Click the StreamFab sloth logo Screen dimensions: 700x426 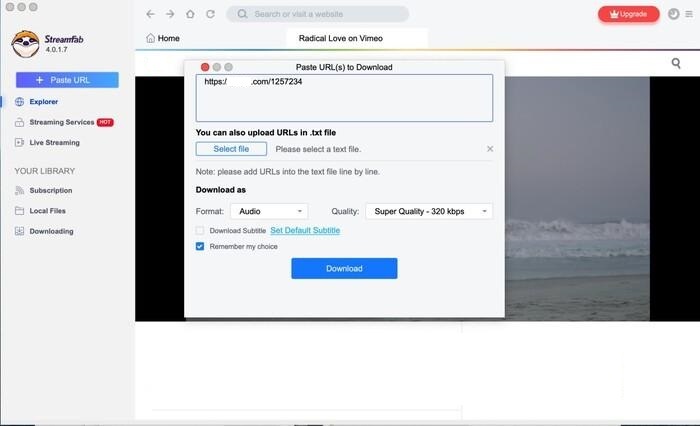tap(25, 44)
